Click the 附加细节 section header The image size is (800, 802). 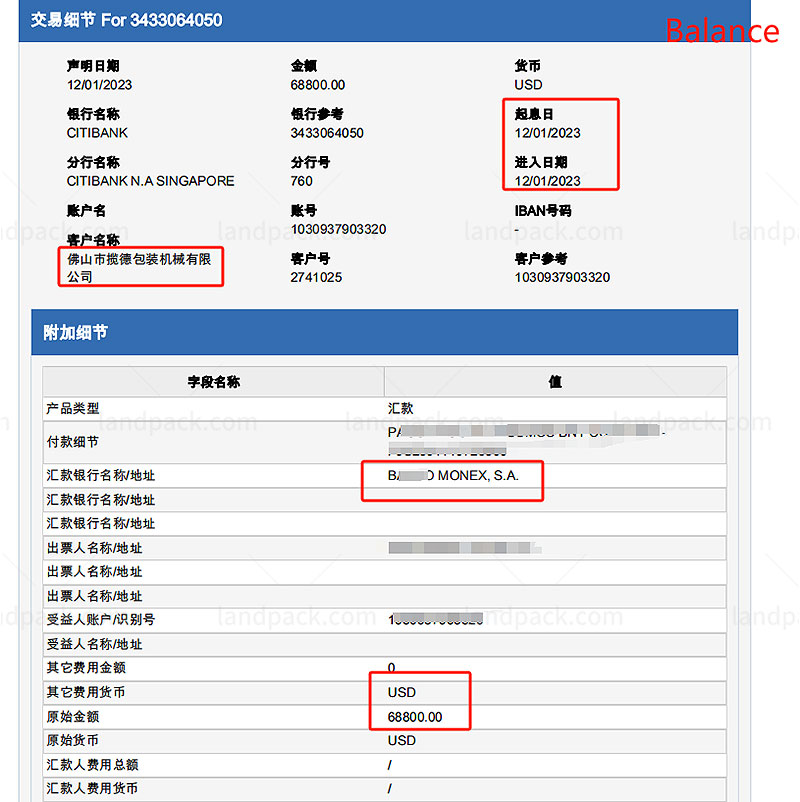[x=75, y=332]
